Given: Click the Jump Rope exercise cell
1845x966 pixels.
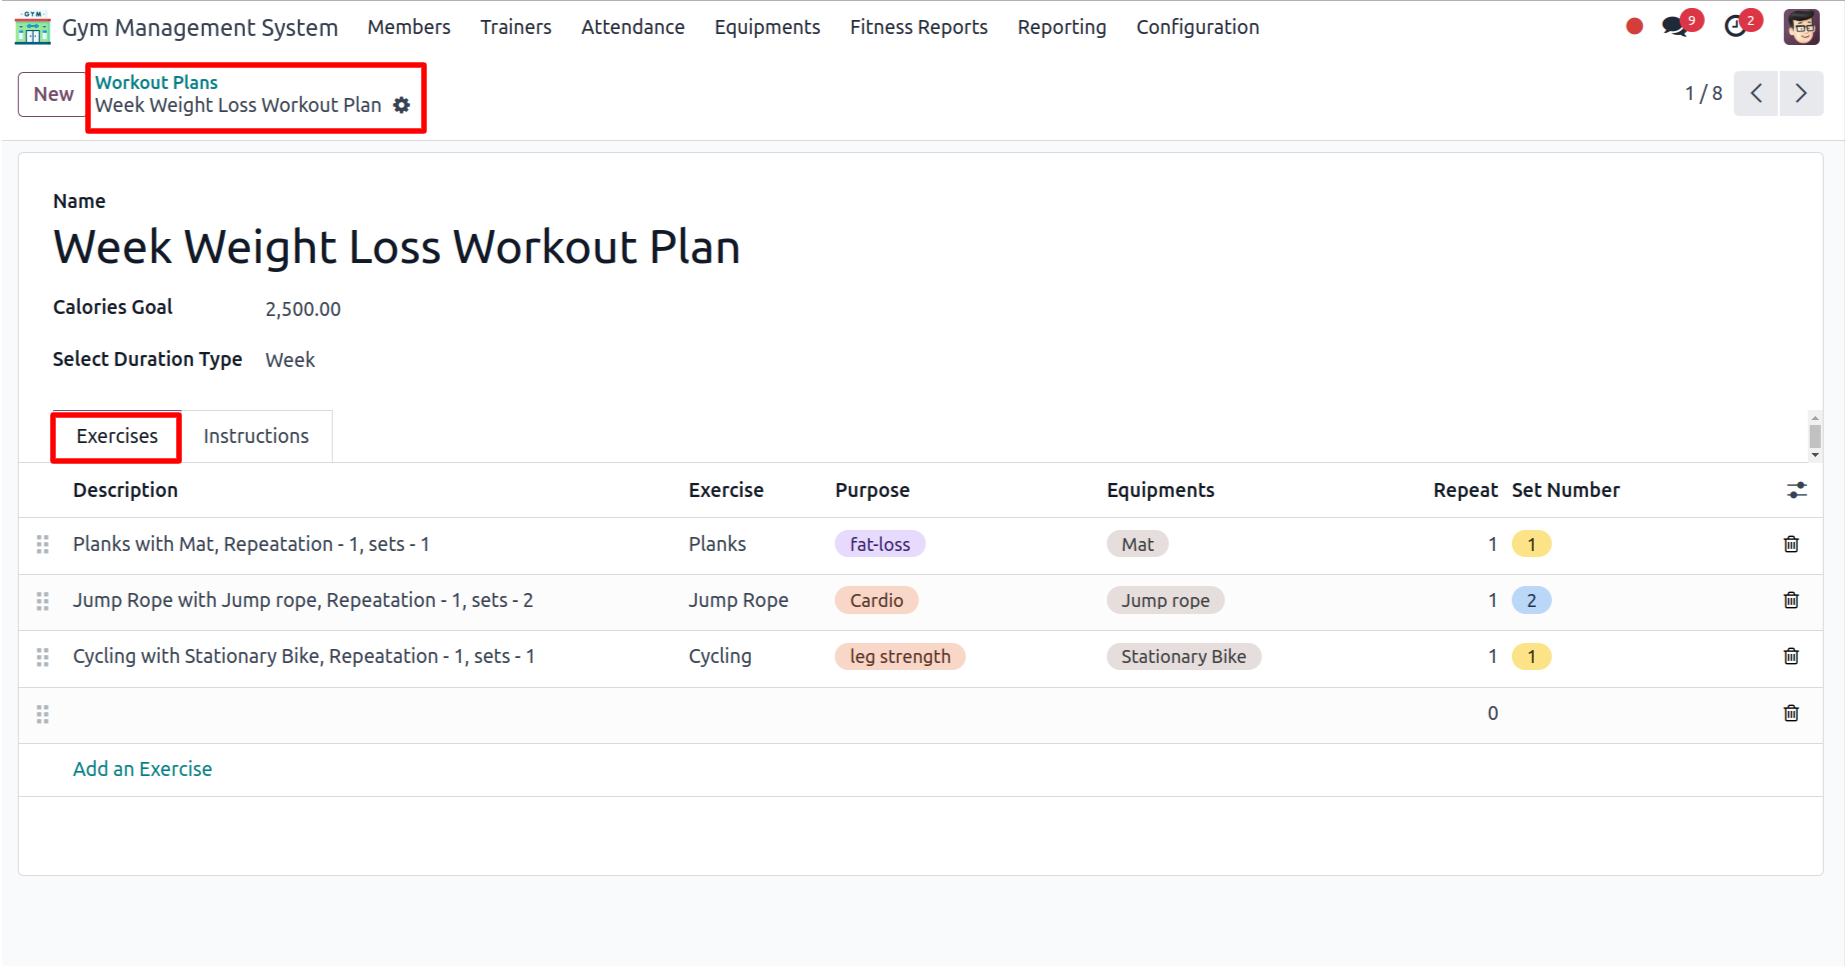Looking at the screenshot, I should 738,600.
